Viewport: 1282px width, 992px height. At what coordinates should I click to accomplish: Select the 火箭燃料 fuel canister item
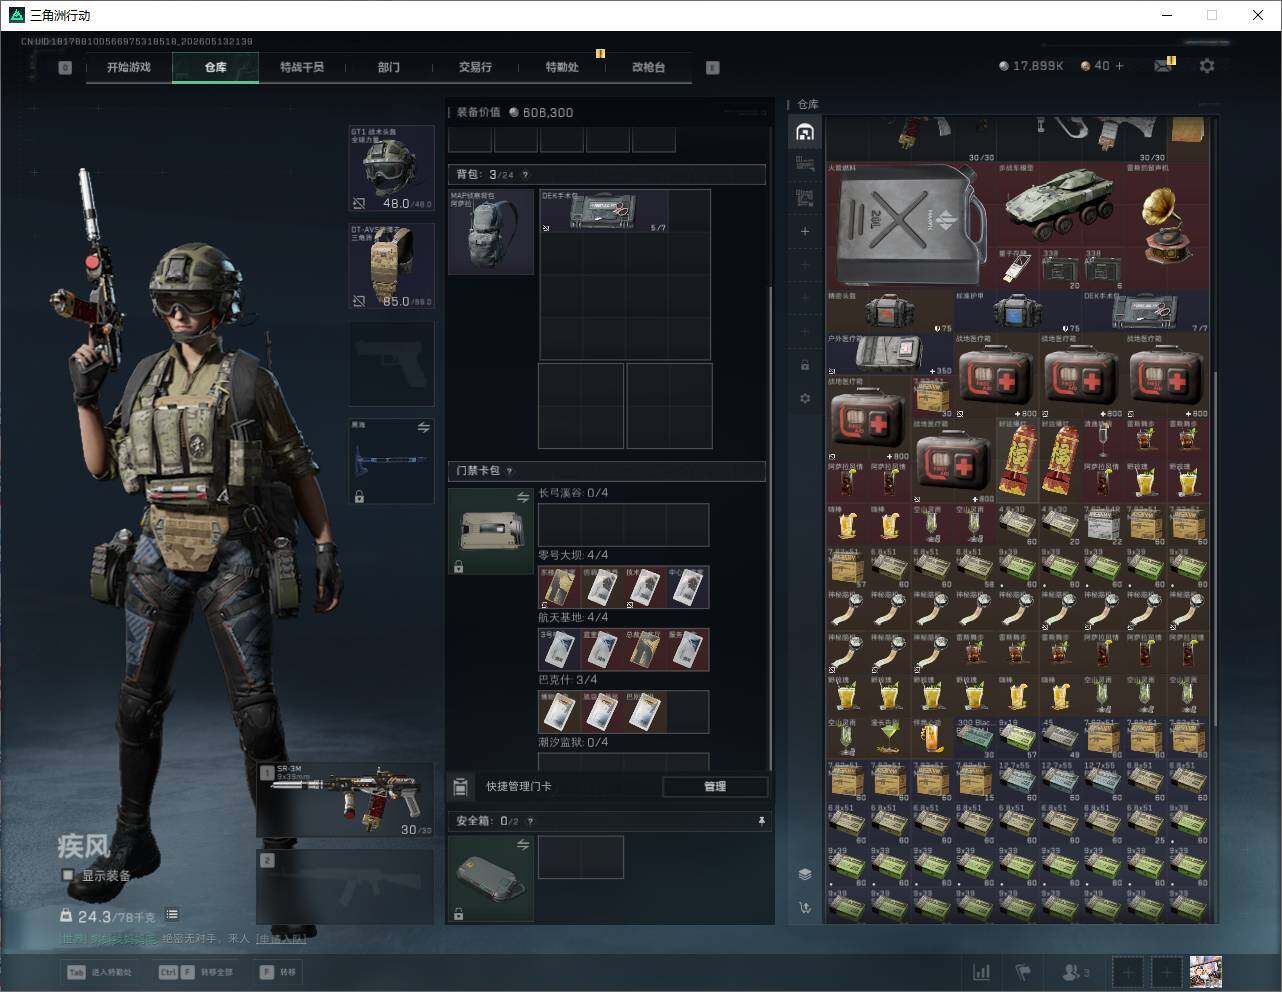[x=910, y=226]
